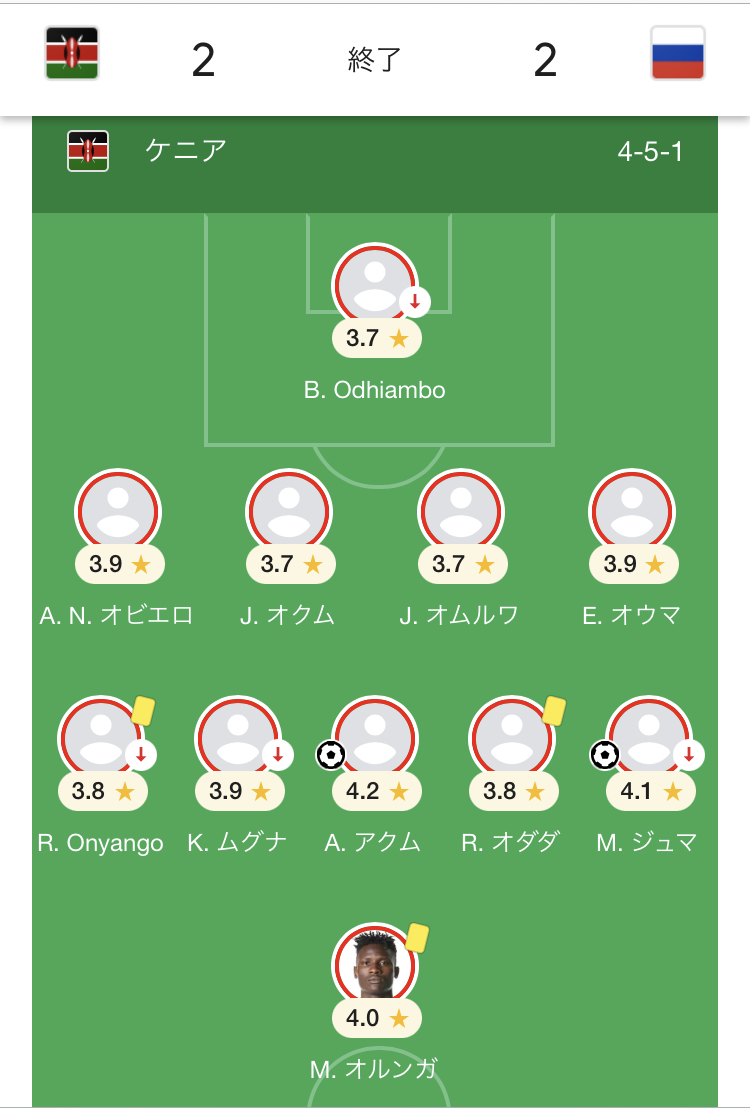The width and height of the screenshot is (750, 1108).
Task: Click the small Kenya flag beside ケニア
Action: (88, 151)
